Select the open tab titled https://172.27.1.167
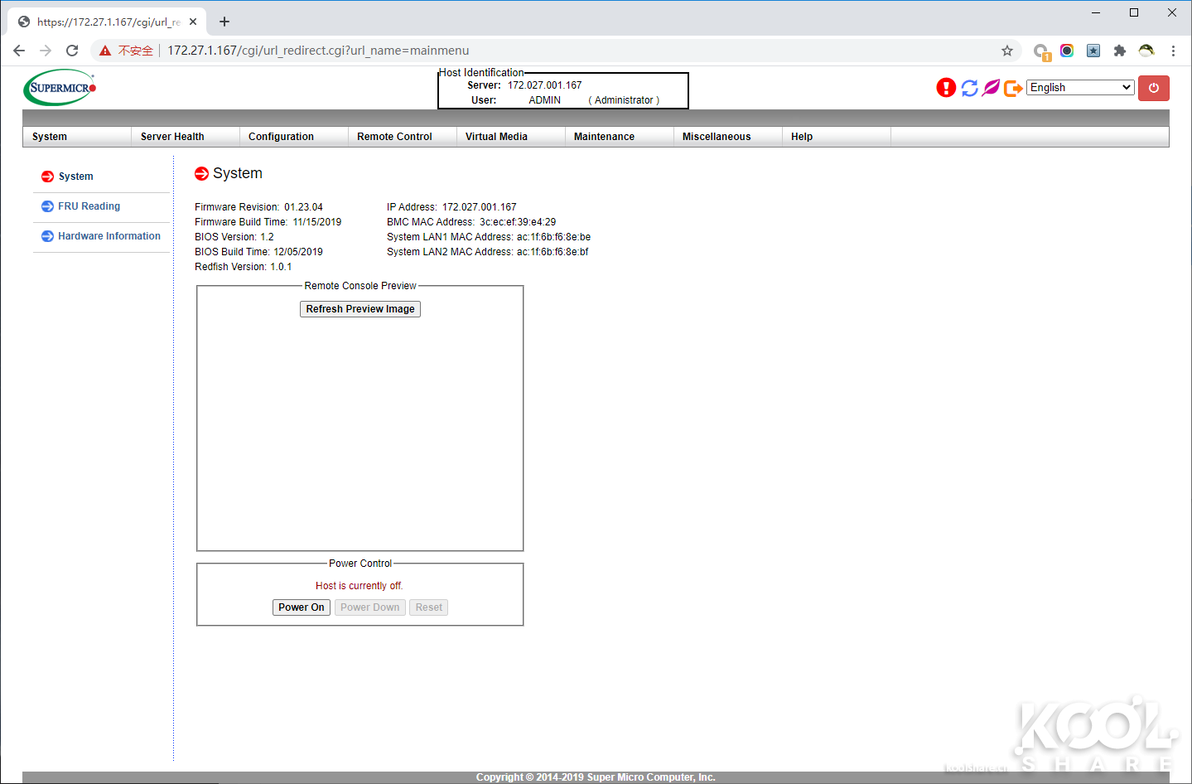This screenshot has height=784, width=1192. tap(108, 21)
